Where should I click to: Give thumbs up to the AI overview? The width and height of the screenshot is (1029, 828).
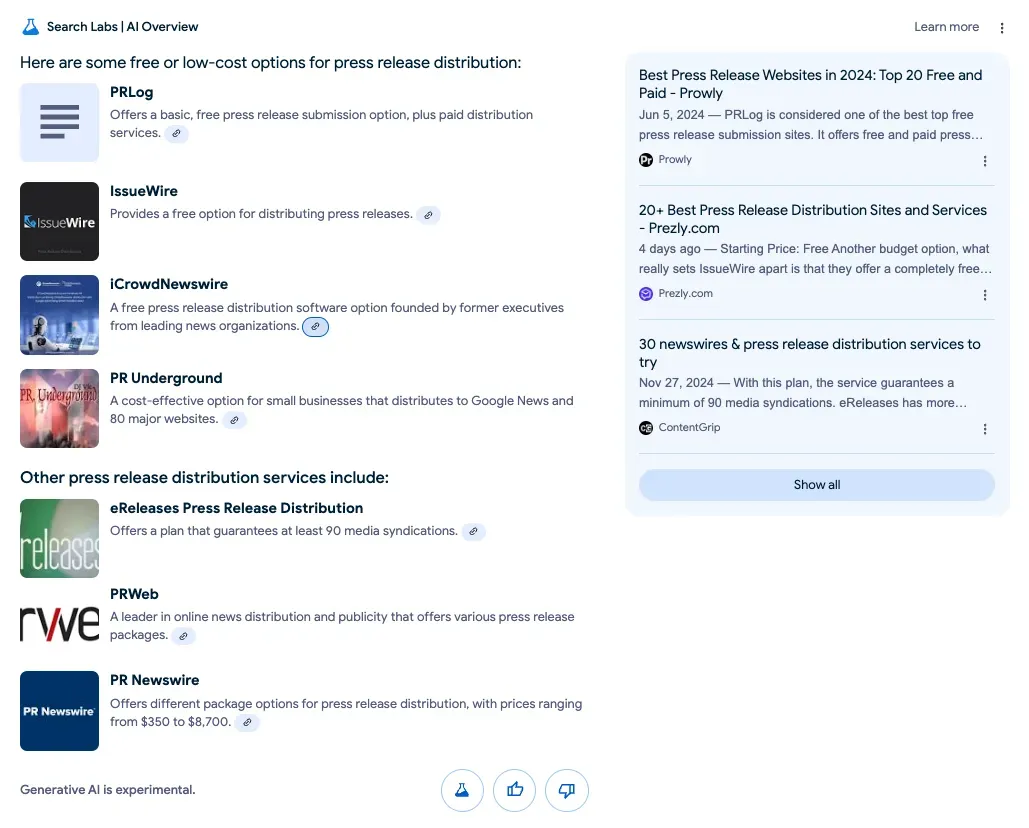pos(514,790)
